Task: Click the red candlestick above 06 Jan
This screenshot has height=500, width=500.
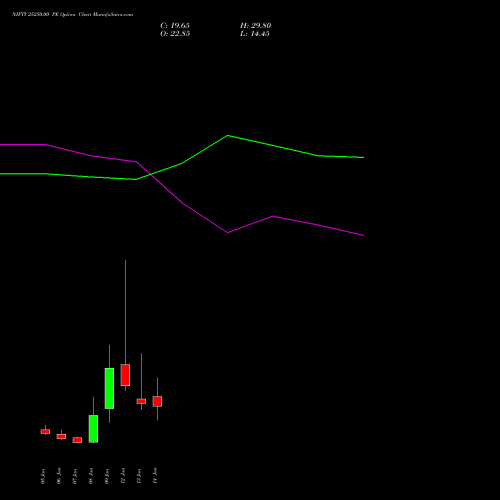Action: click(x=61, y=436)
